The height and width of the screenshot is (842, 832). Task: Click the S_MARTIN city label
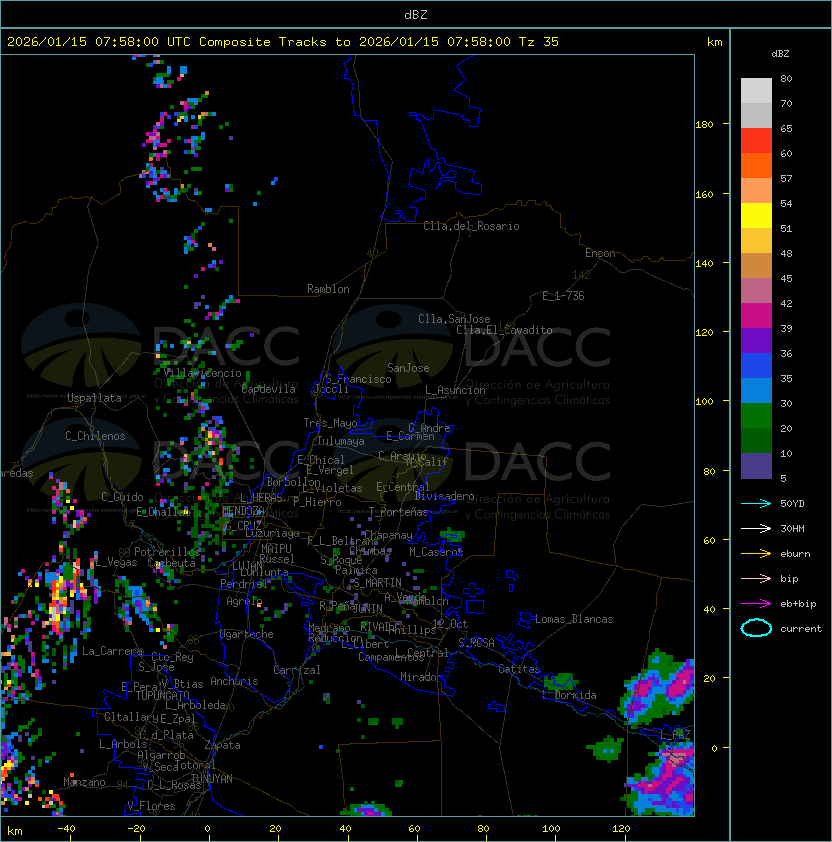point(377,582)
